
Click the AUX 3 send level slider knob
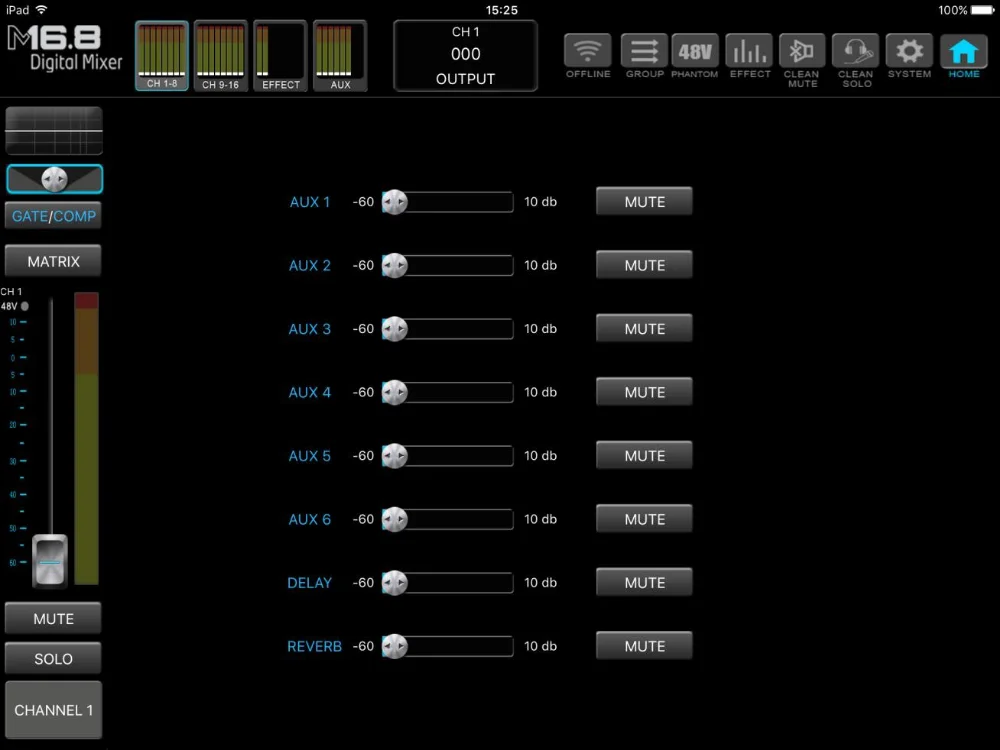coord(395,329)
